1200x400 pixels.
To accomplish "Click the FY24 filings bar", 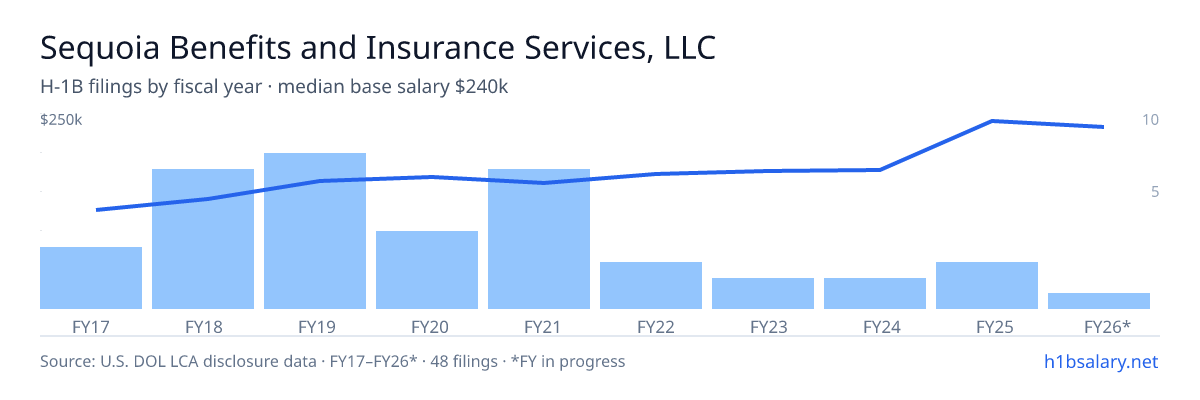I will tap(875, 293).
